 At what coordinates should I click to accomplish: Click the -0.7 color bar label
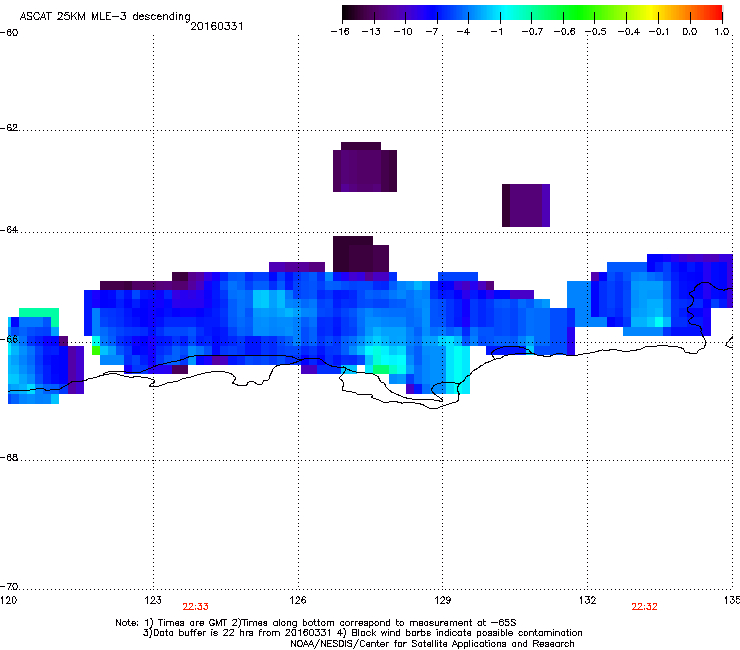click(x=532, y=32)
